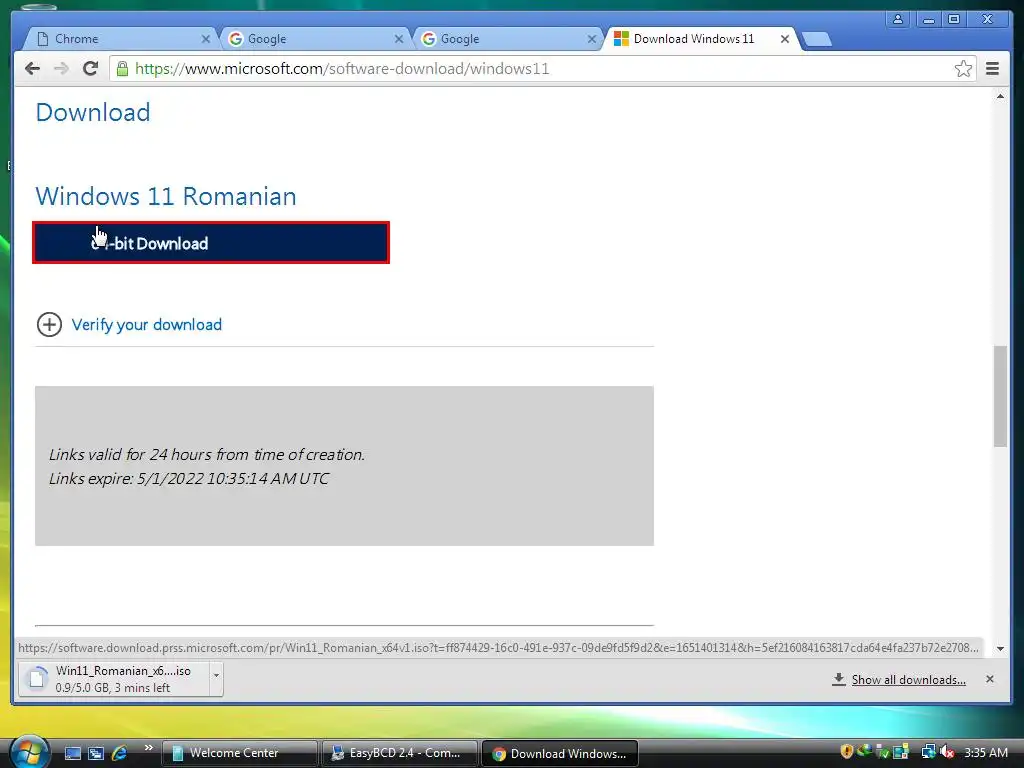
Task: Click the 3:35 AM system clock
Action: click(986, 752)
